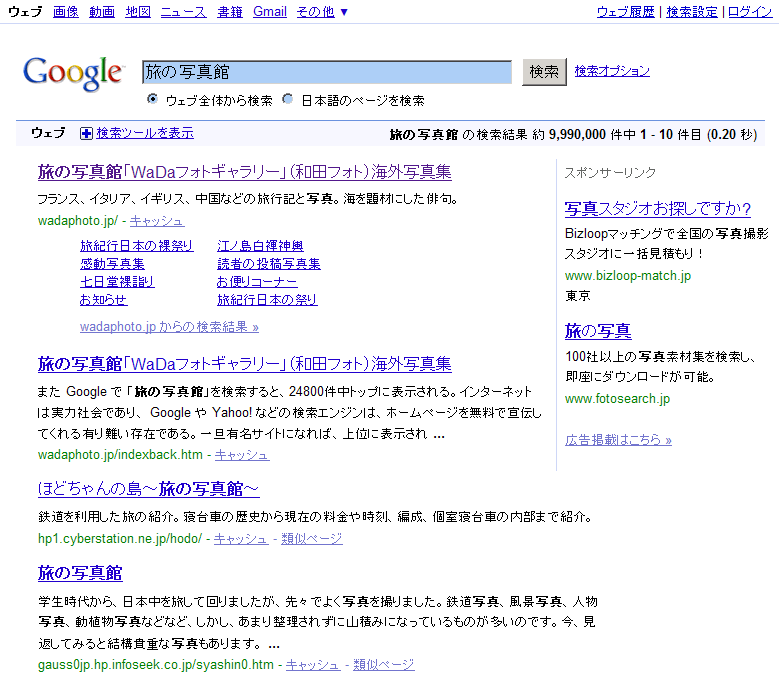Open the 動画 tab in top navigation
Image resolution: width=779 pixels, height=680 pixels.
(102, 11)
